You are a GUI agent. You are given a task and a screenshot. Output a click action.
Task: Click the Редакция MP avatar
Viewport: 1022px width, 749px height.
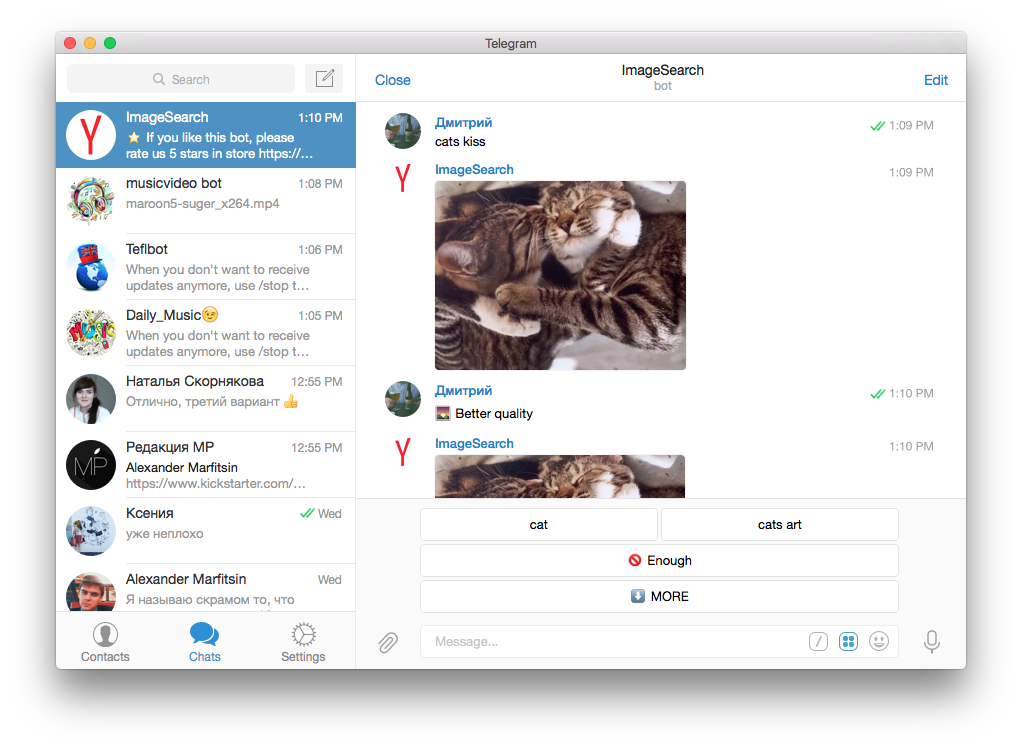pos(91,465)
